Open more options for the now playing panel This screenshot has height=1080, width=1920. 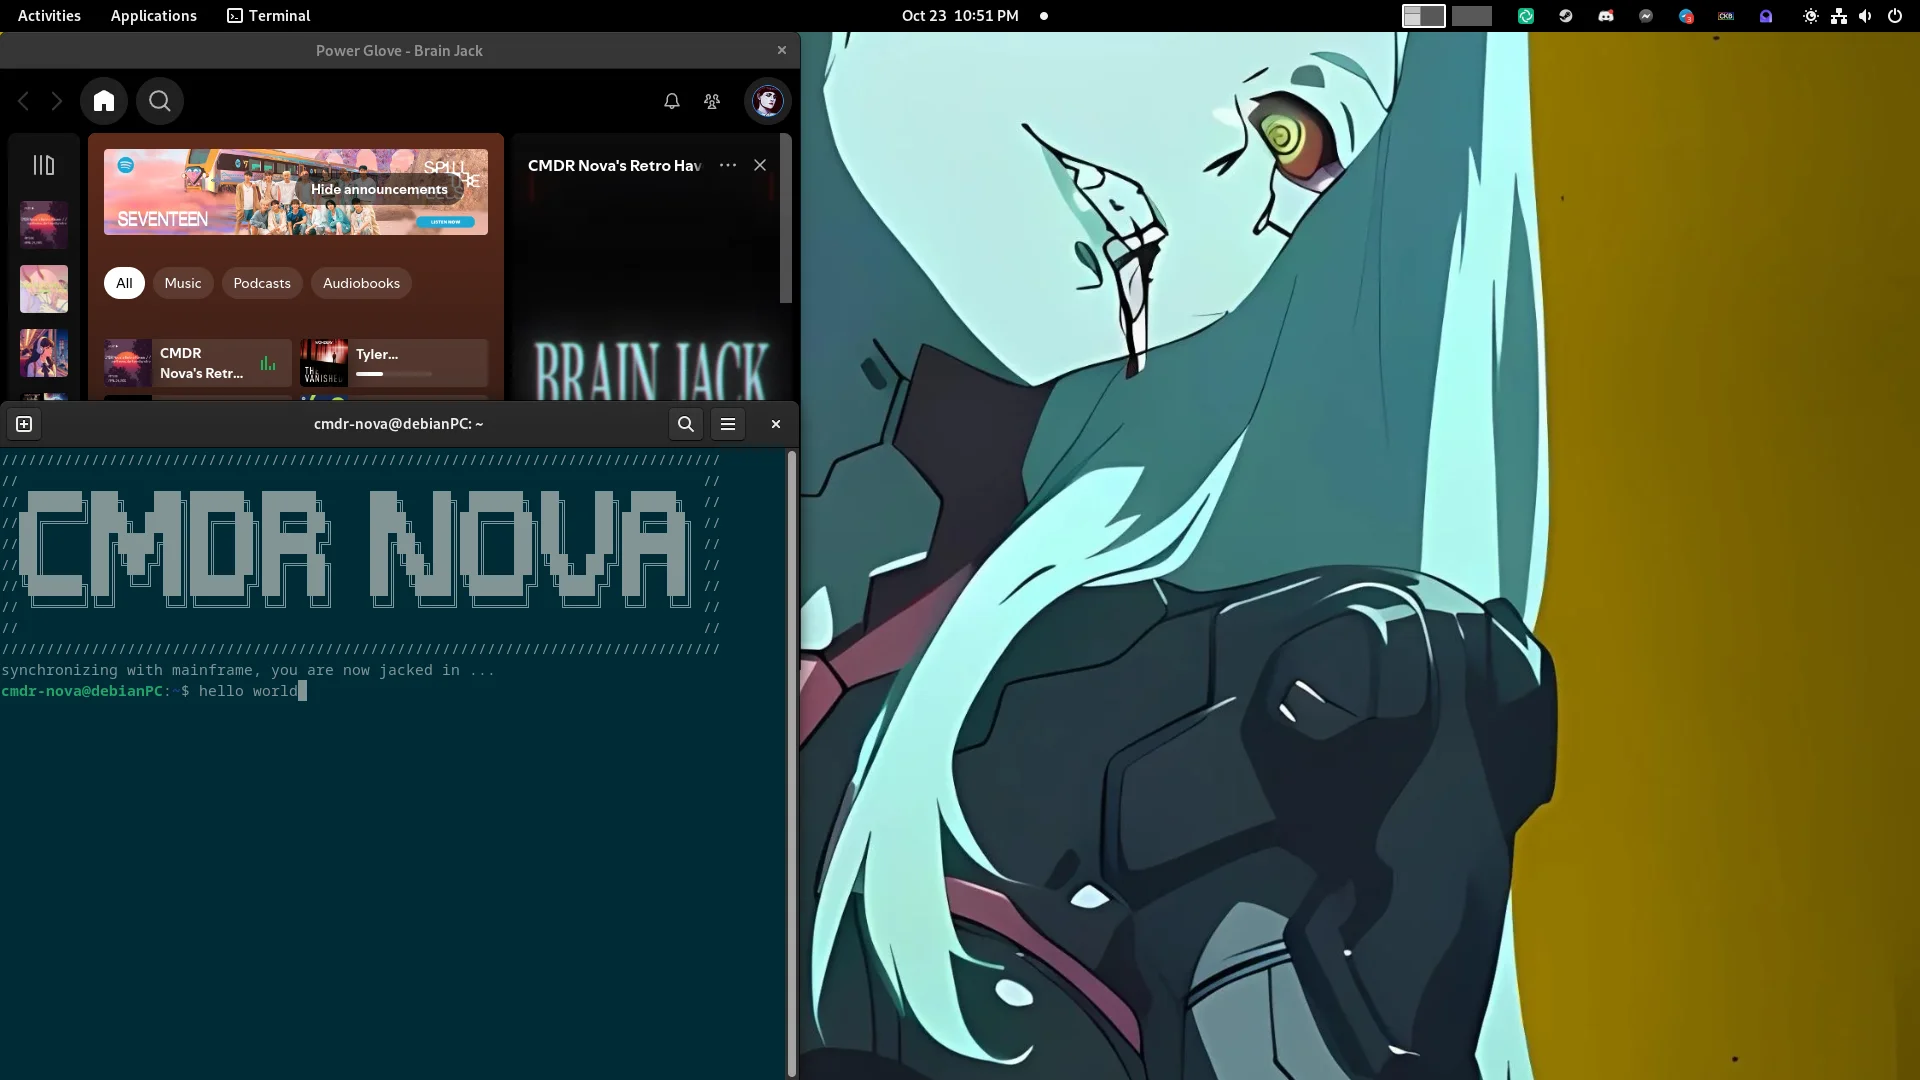(x=728, y=165)
